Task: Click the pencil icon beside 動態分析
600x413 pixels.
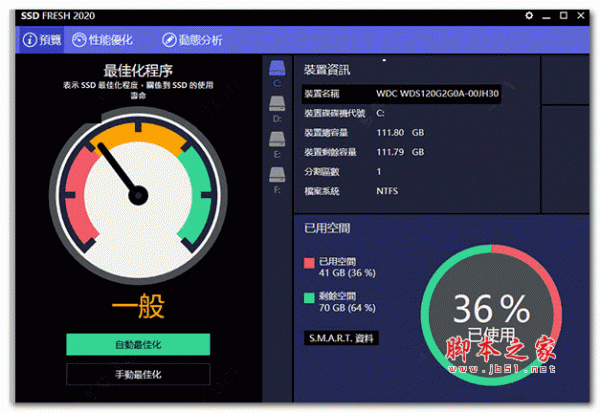Action: click(169, 40)
